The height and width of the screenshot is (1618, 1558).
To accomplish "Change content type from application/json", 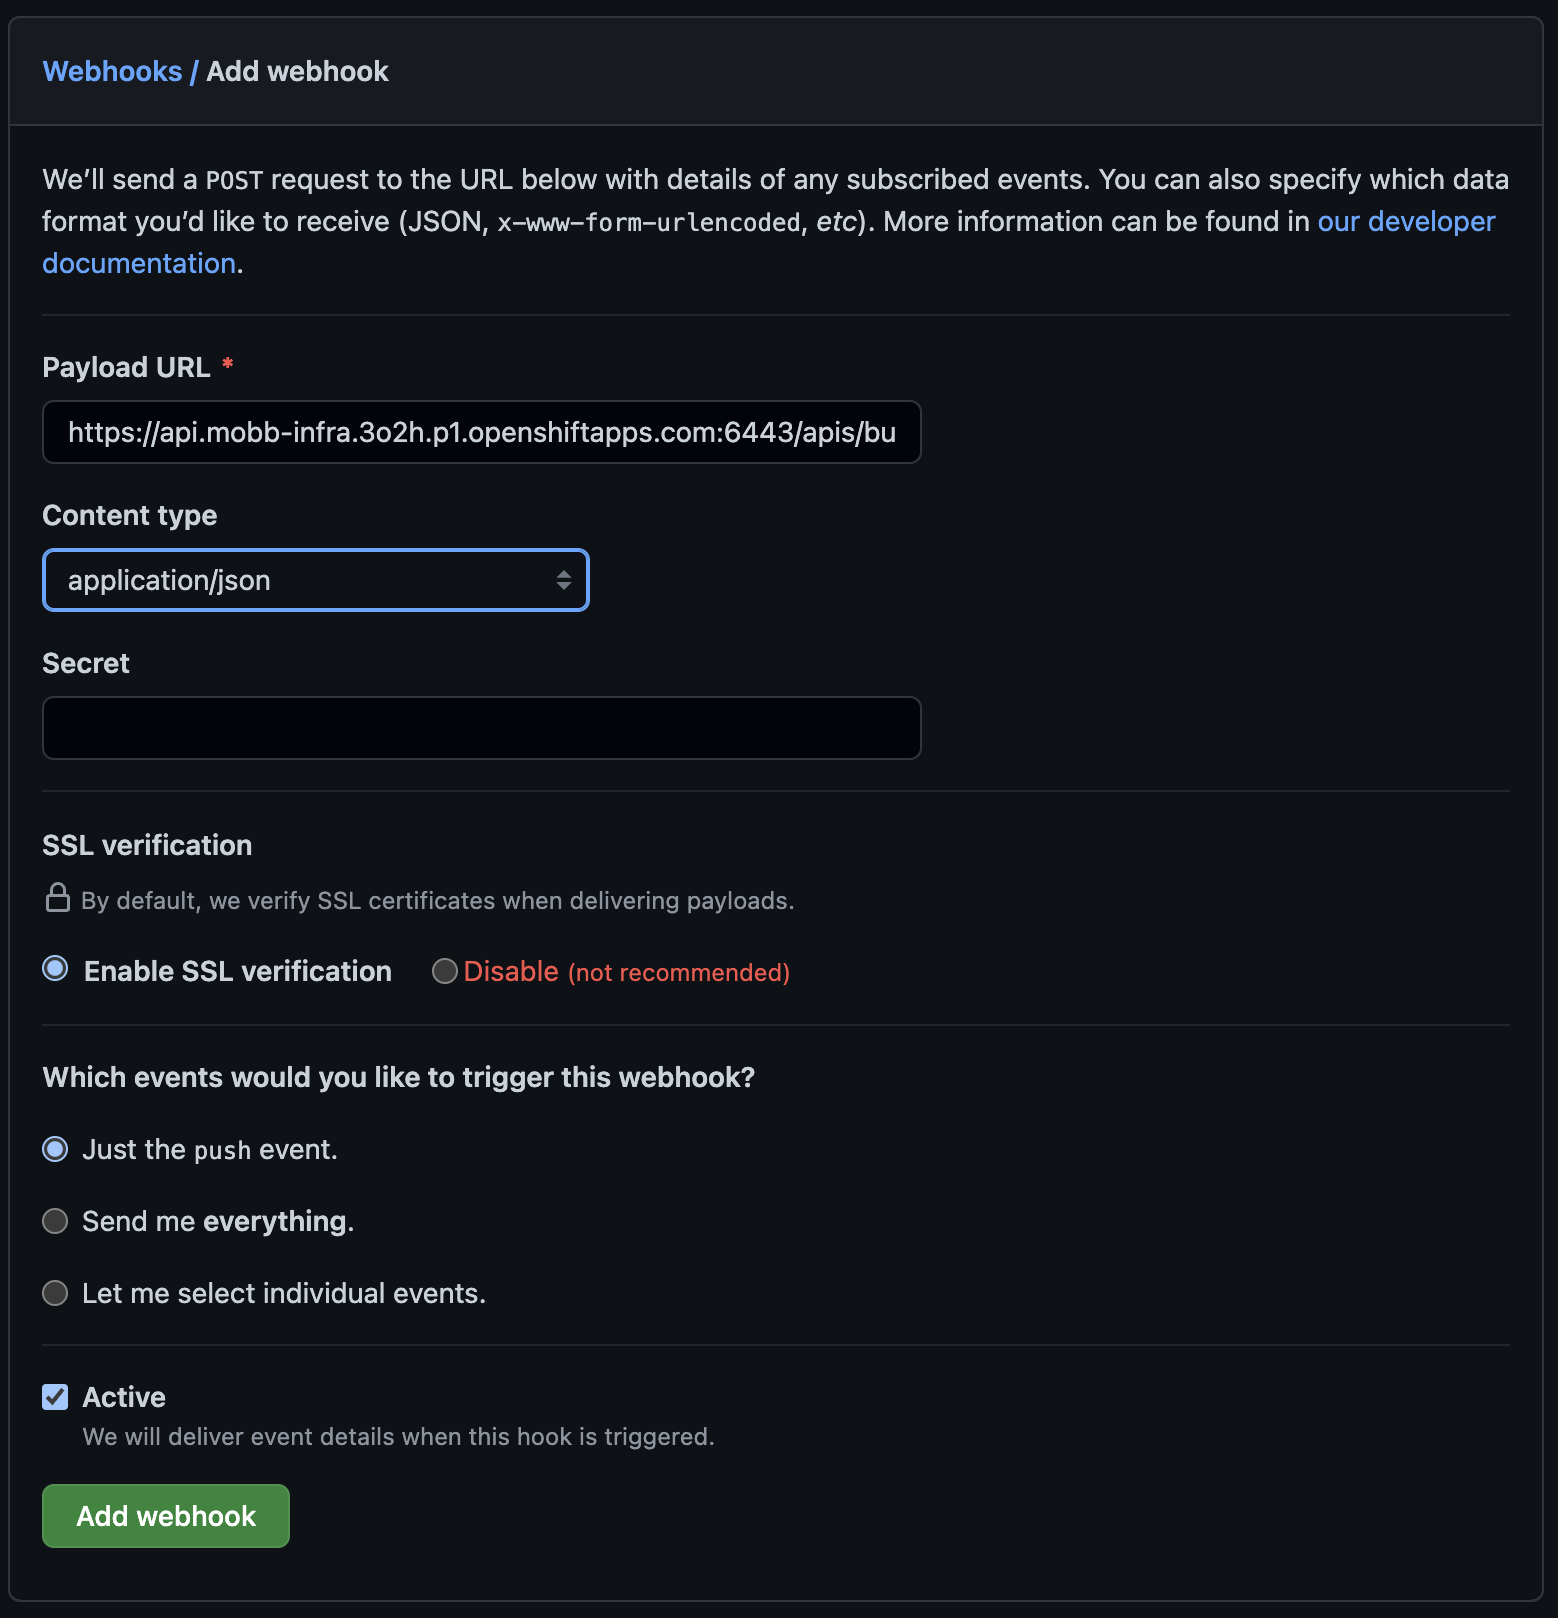I will tap(315, 580).
